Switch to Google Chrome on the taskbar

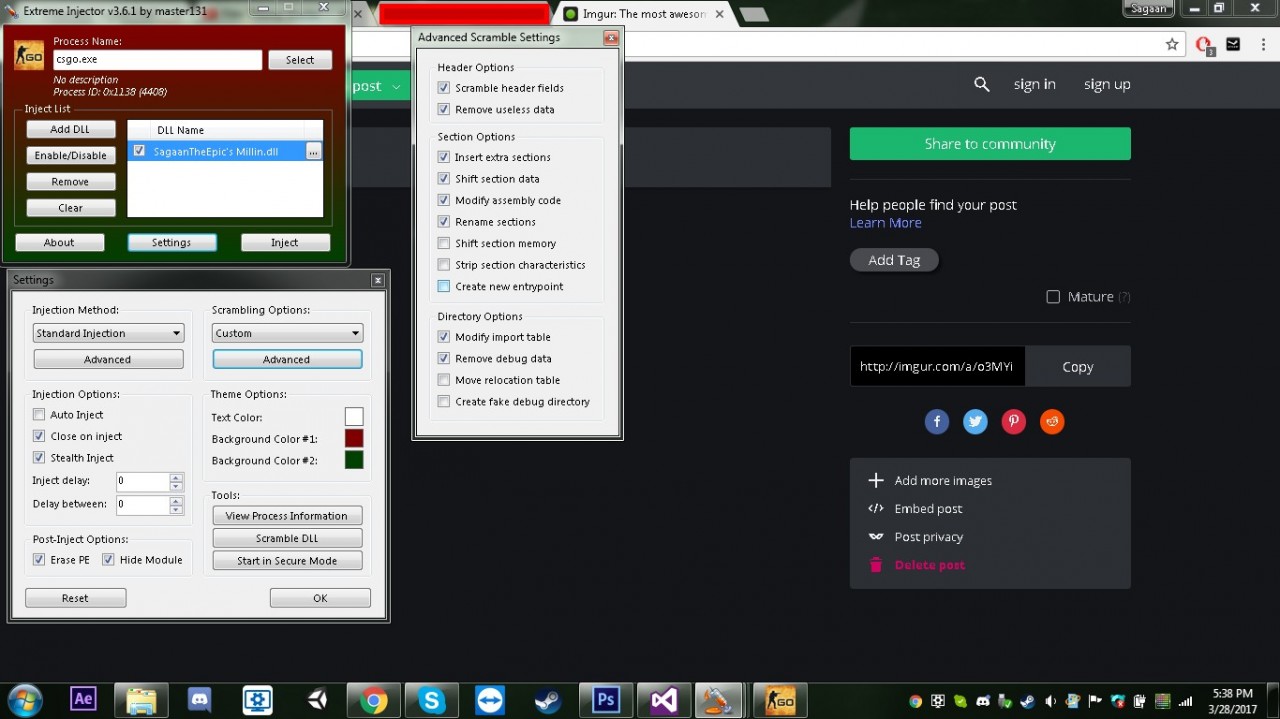[374, 700]
